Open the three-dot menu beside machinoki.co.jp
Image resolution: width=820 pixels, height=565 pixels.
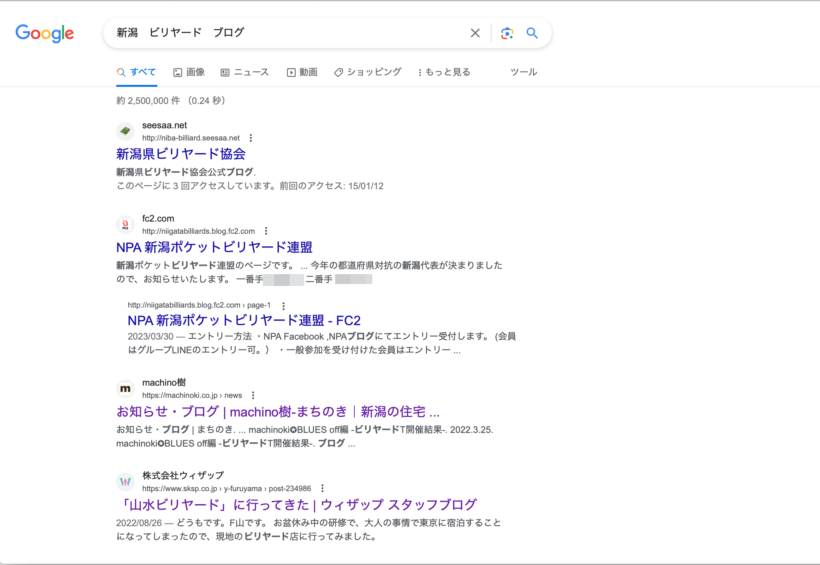[253, 395]
